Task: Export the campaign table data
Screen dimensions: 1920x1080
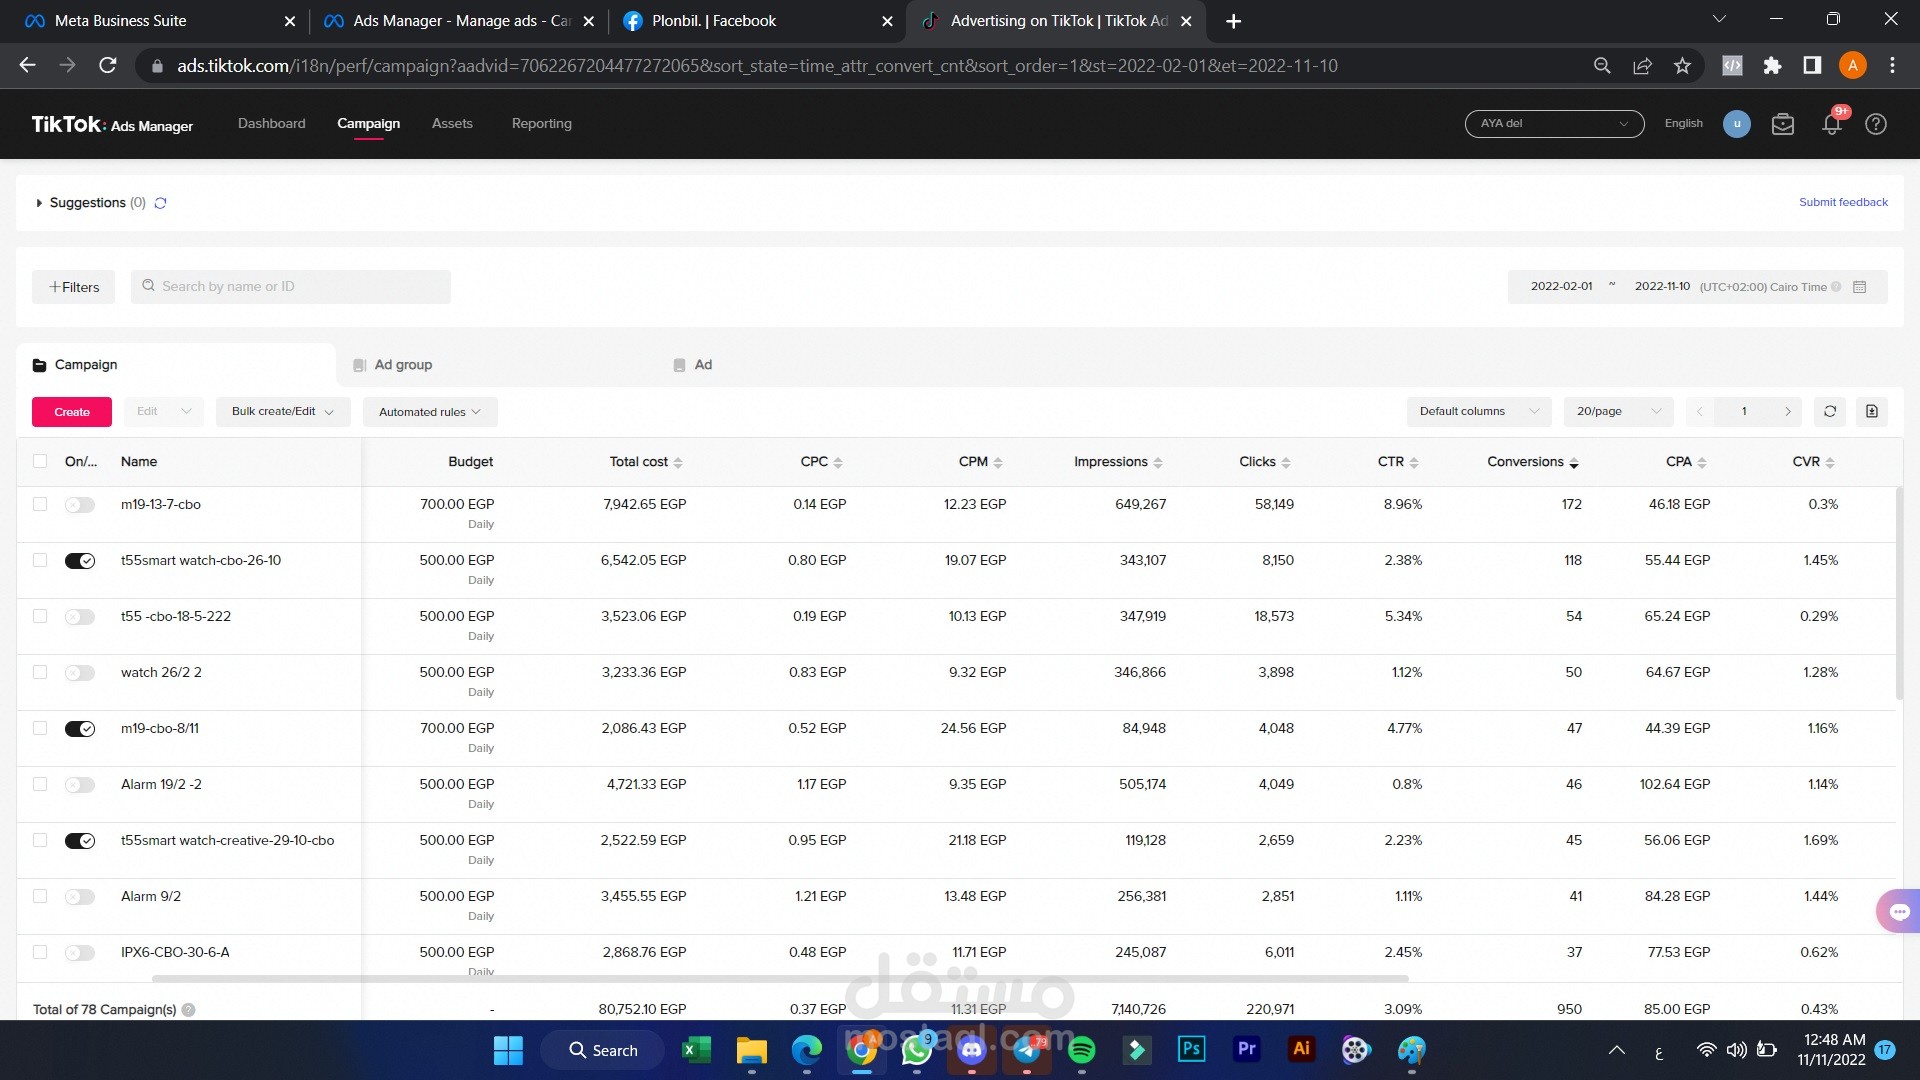Action: (x=1872, y=412)
